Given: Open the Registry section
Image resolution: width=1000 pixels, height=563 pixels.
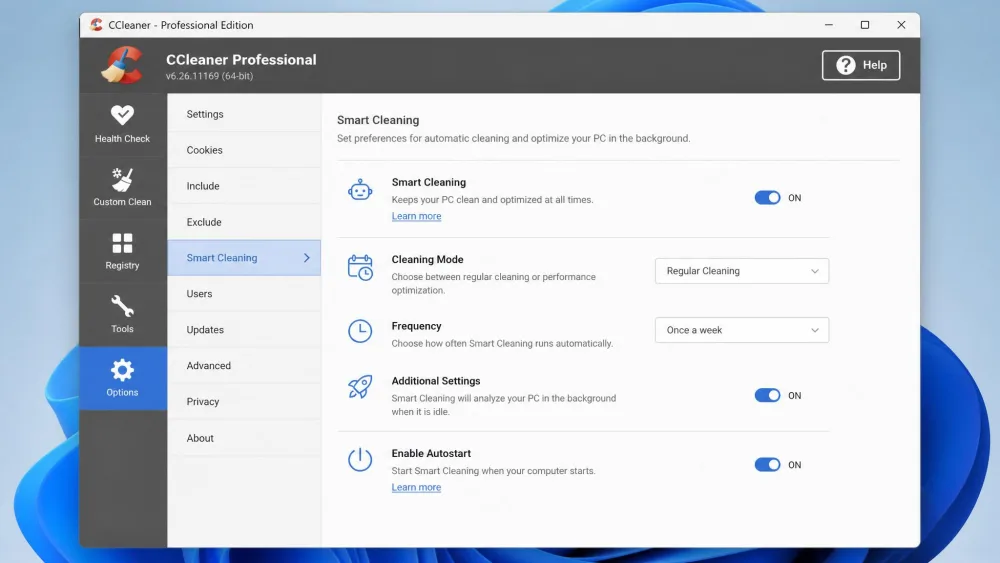Looking at the screenshot, I should coord(122,251).
